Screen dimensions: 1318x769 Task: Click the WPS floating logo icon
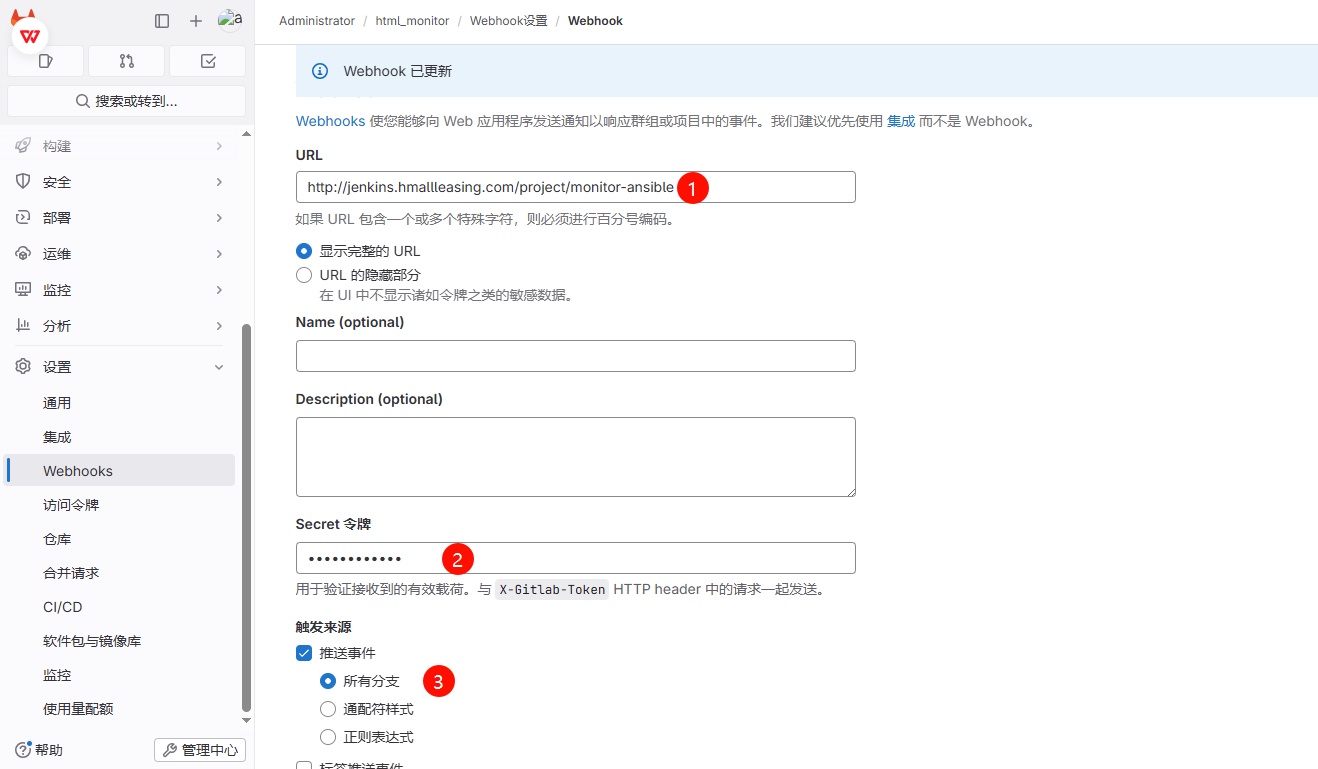pyautogui.click(x=30, y=36)
